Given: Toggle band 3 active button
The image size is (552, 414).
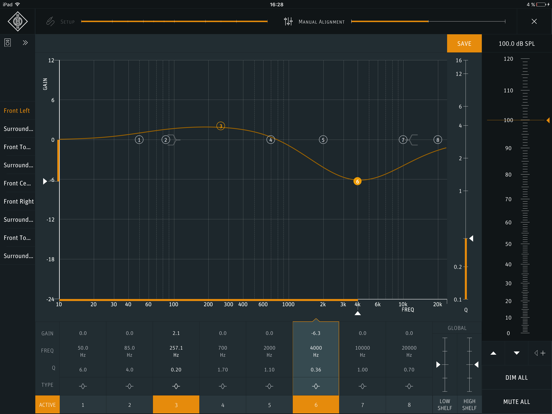Looking at the screenshot, I should [176, 404].
